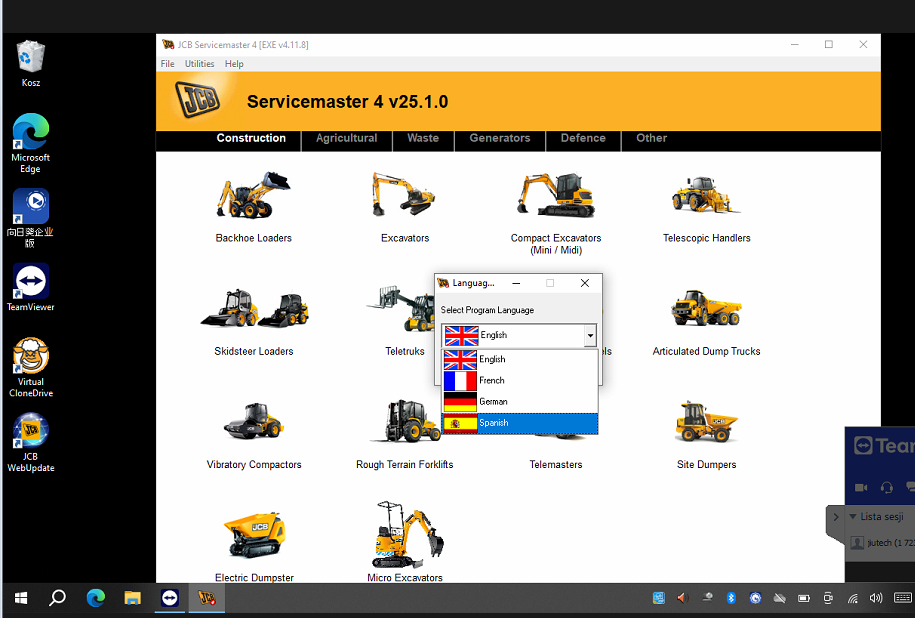Choose Vibratory Compactors category
Image resolution: width=915 pixels, height=618 pixels.
253,435
